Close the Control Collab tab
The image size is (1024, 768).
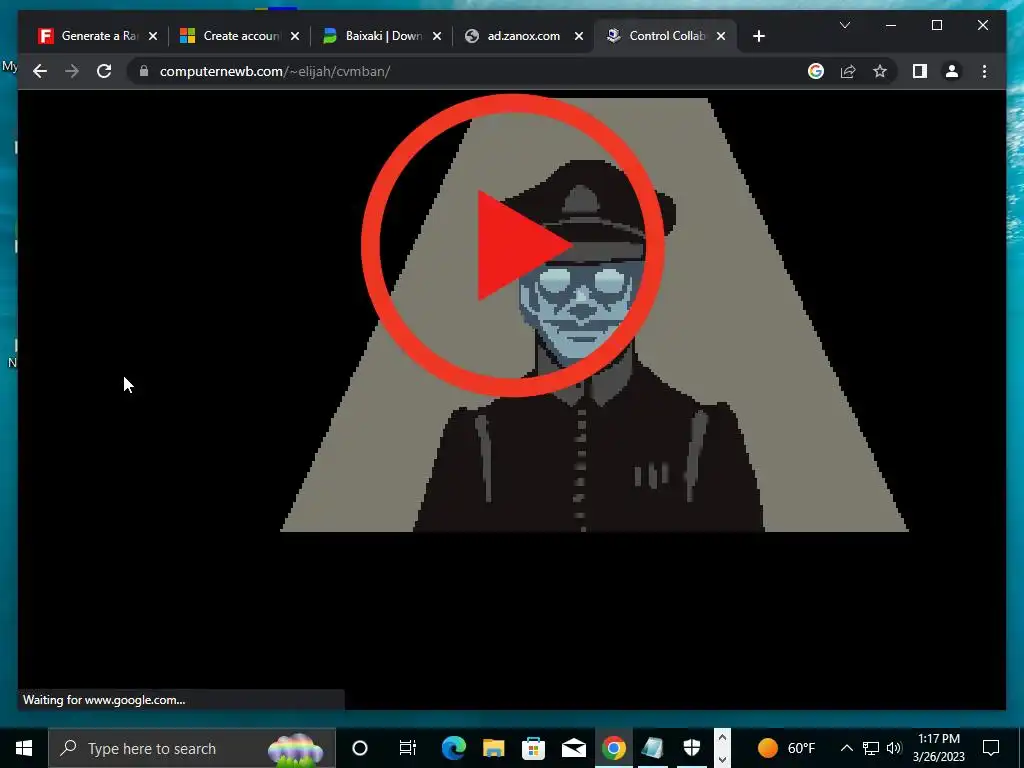coord(721,36)
